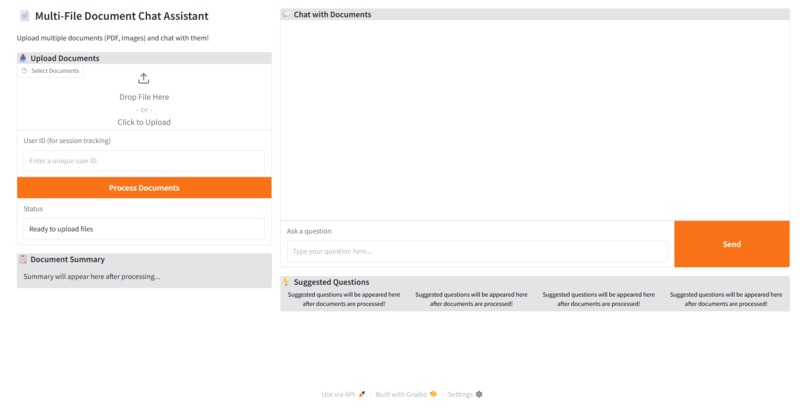Click the Summary will appear here after processing text
Image resolution: width=806 pixels, height=406 pixels.
(91, 276)
